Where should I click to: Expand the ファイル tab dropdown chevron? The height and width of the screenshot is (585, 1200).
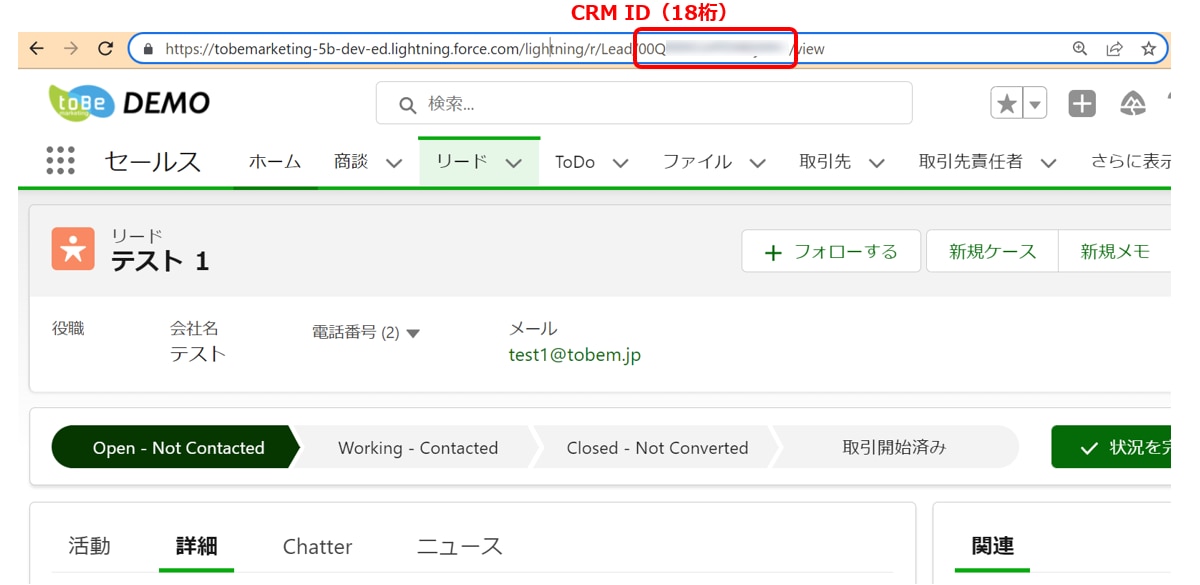(758, 163)
